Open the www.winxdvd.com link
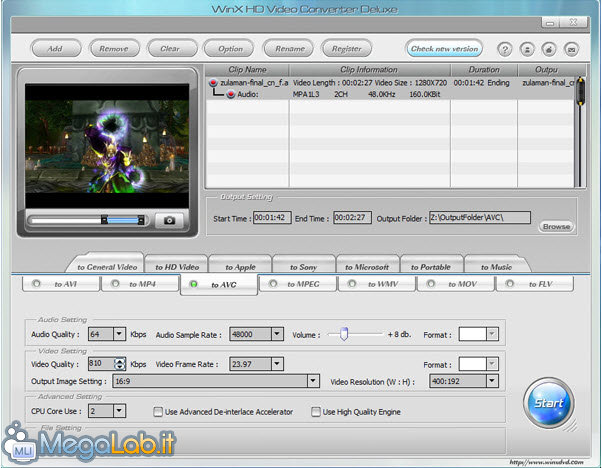Image resolution: width=602 pixels, height=468 pixels. [x=546, y=462]
